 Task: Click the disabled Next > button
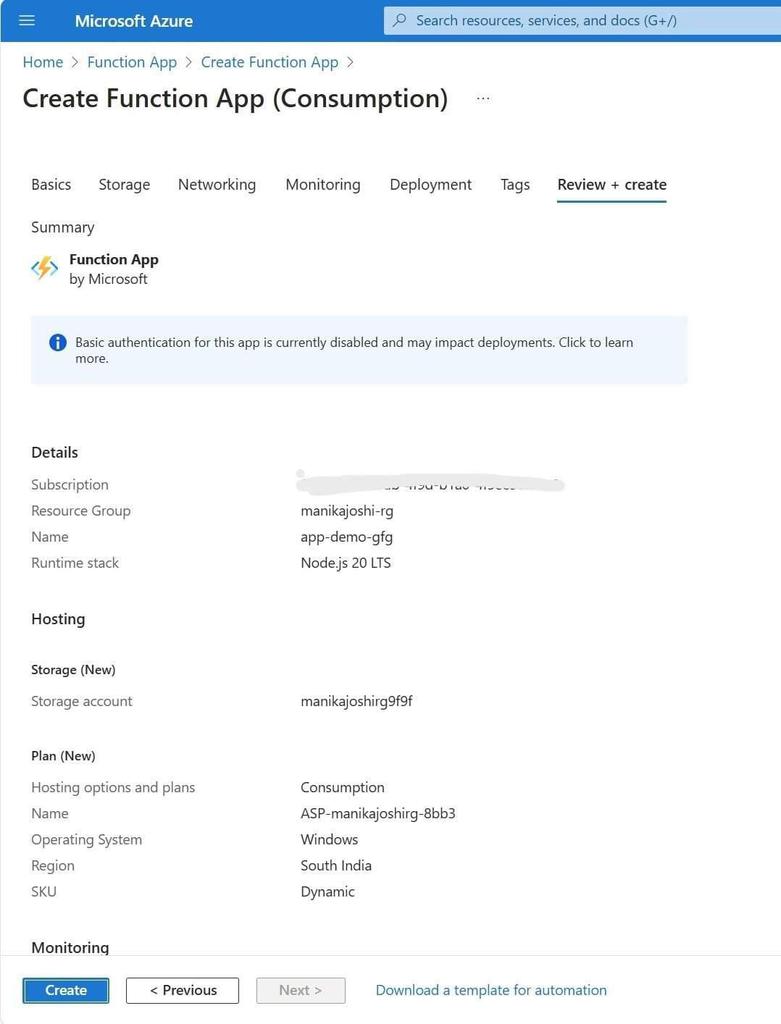(300, 990)
